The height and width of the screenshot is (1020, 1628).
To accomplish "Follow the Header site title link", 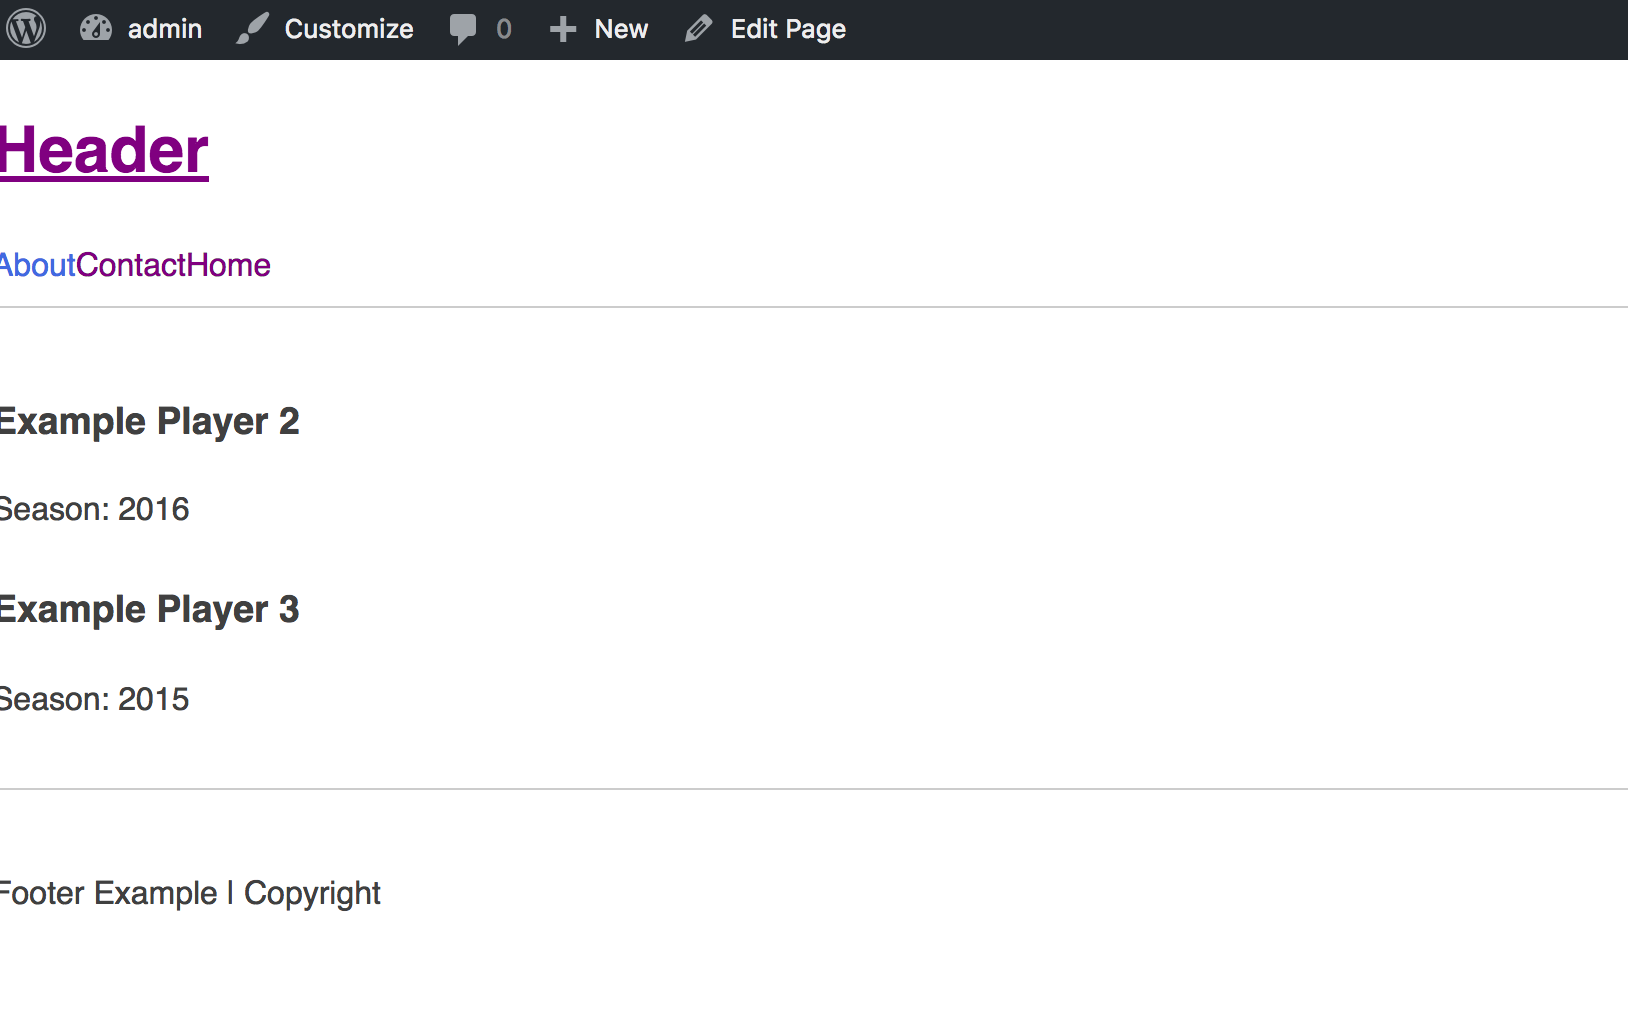I will [104, 151].
